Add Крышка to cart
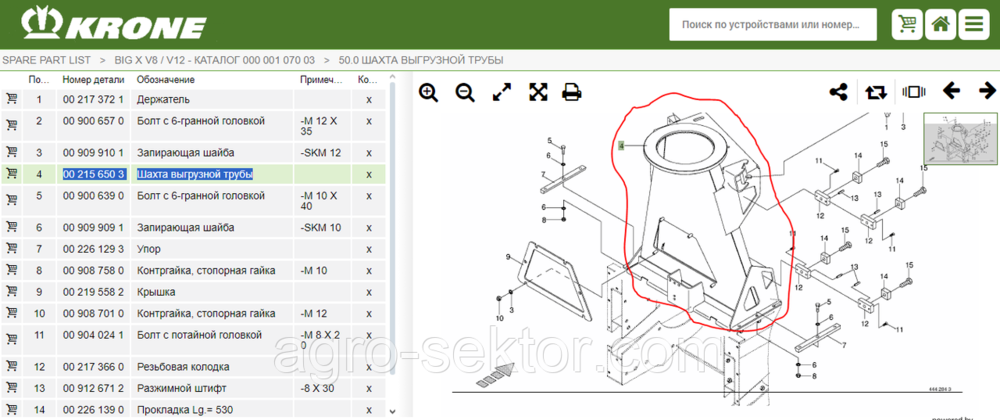The image size is (1000, 420). click(11, 291)
